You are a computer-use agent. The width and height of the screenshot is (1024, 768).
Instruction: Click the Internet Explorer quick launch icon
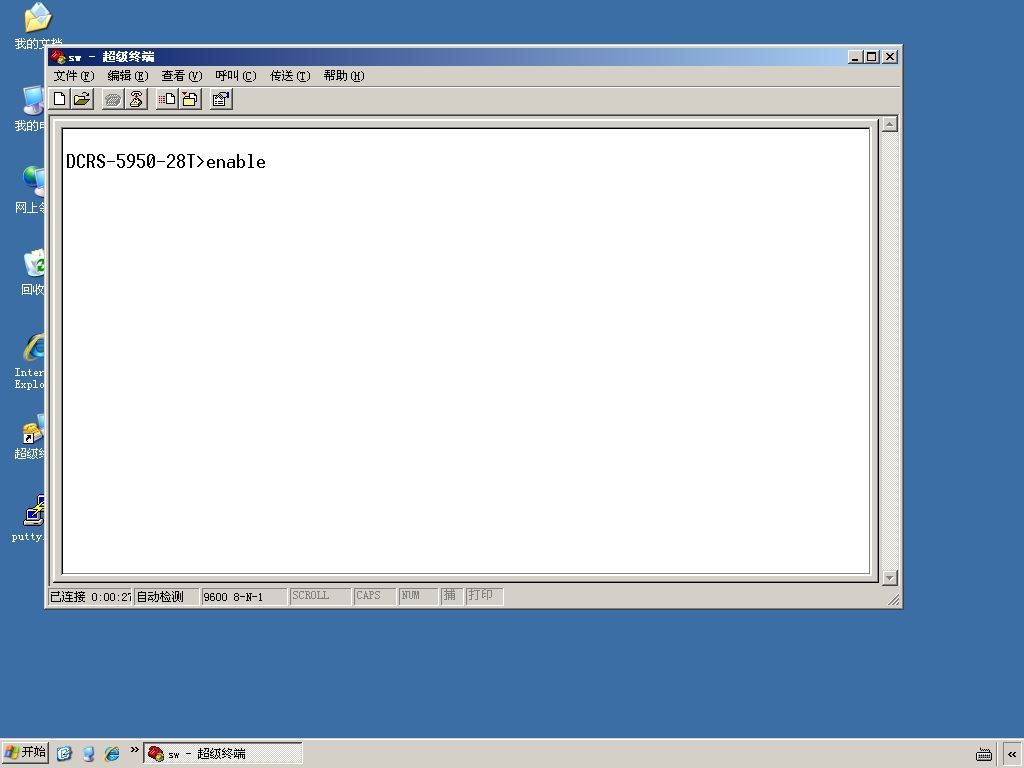tap(112, 754)
